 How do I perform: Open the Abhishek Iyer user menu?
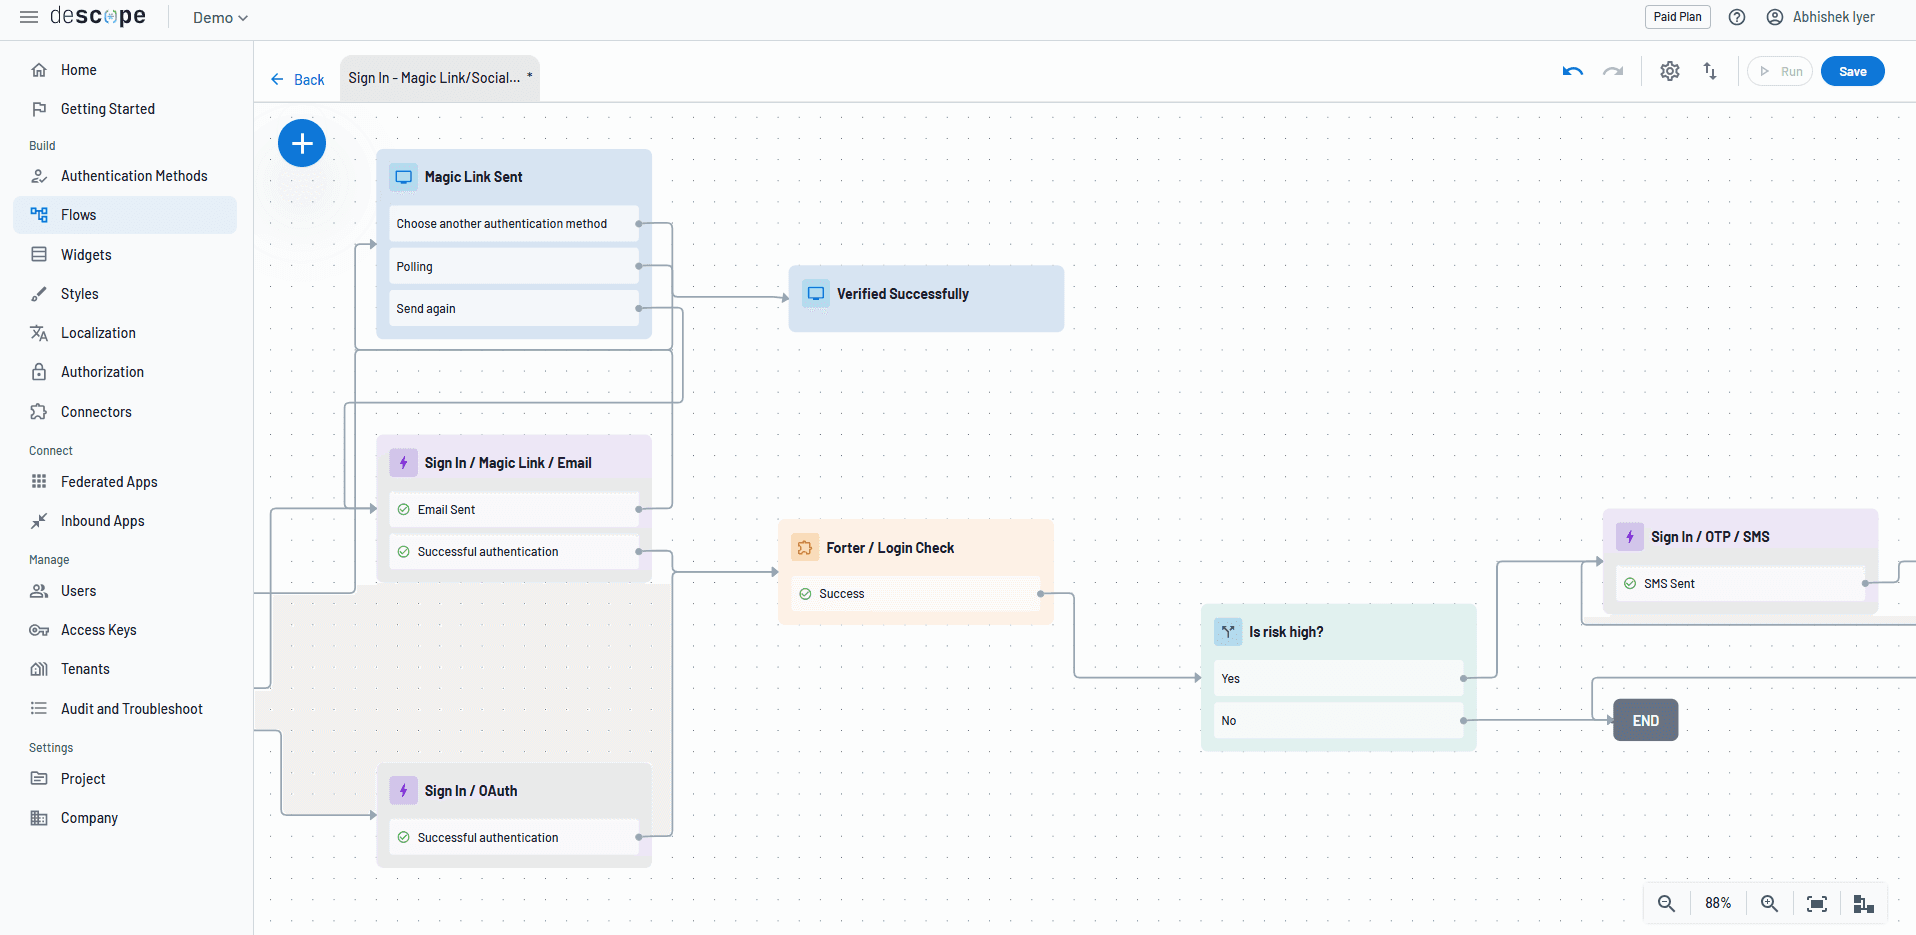pyautogui.click(x=1820, y=17)
